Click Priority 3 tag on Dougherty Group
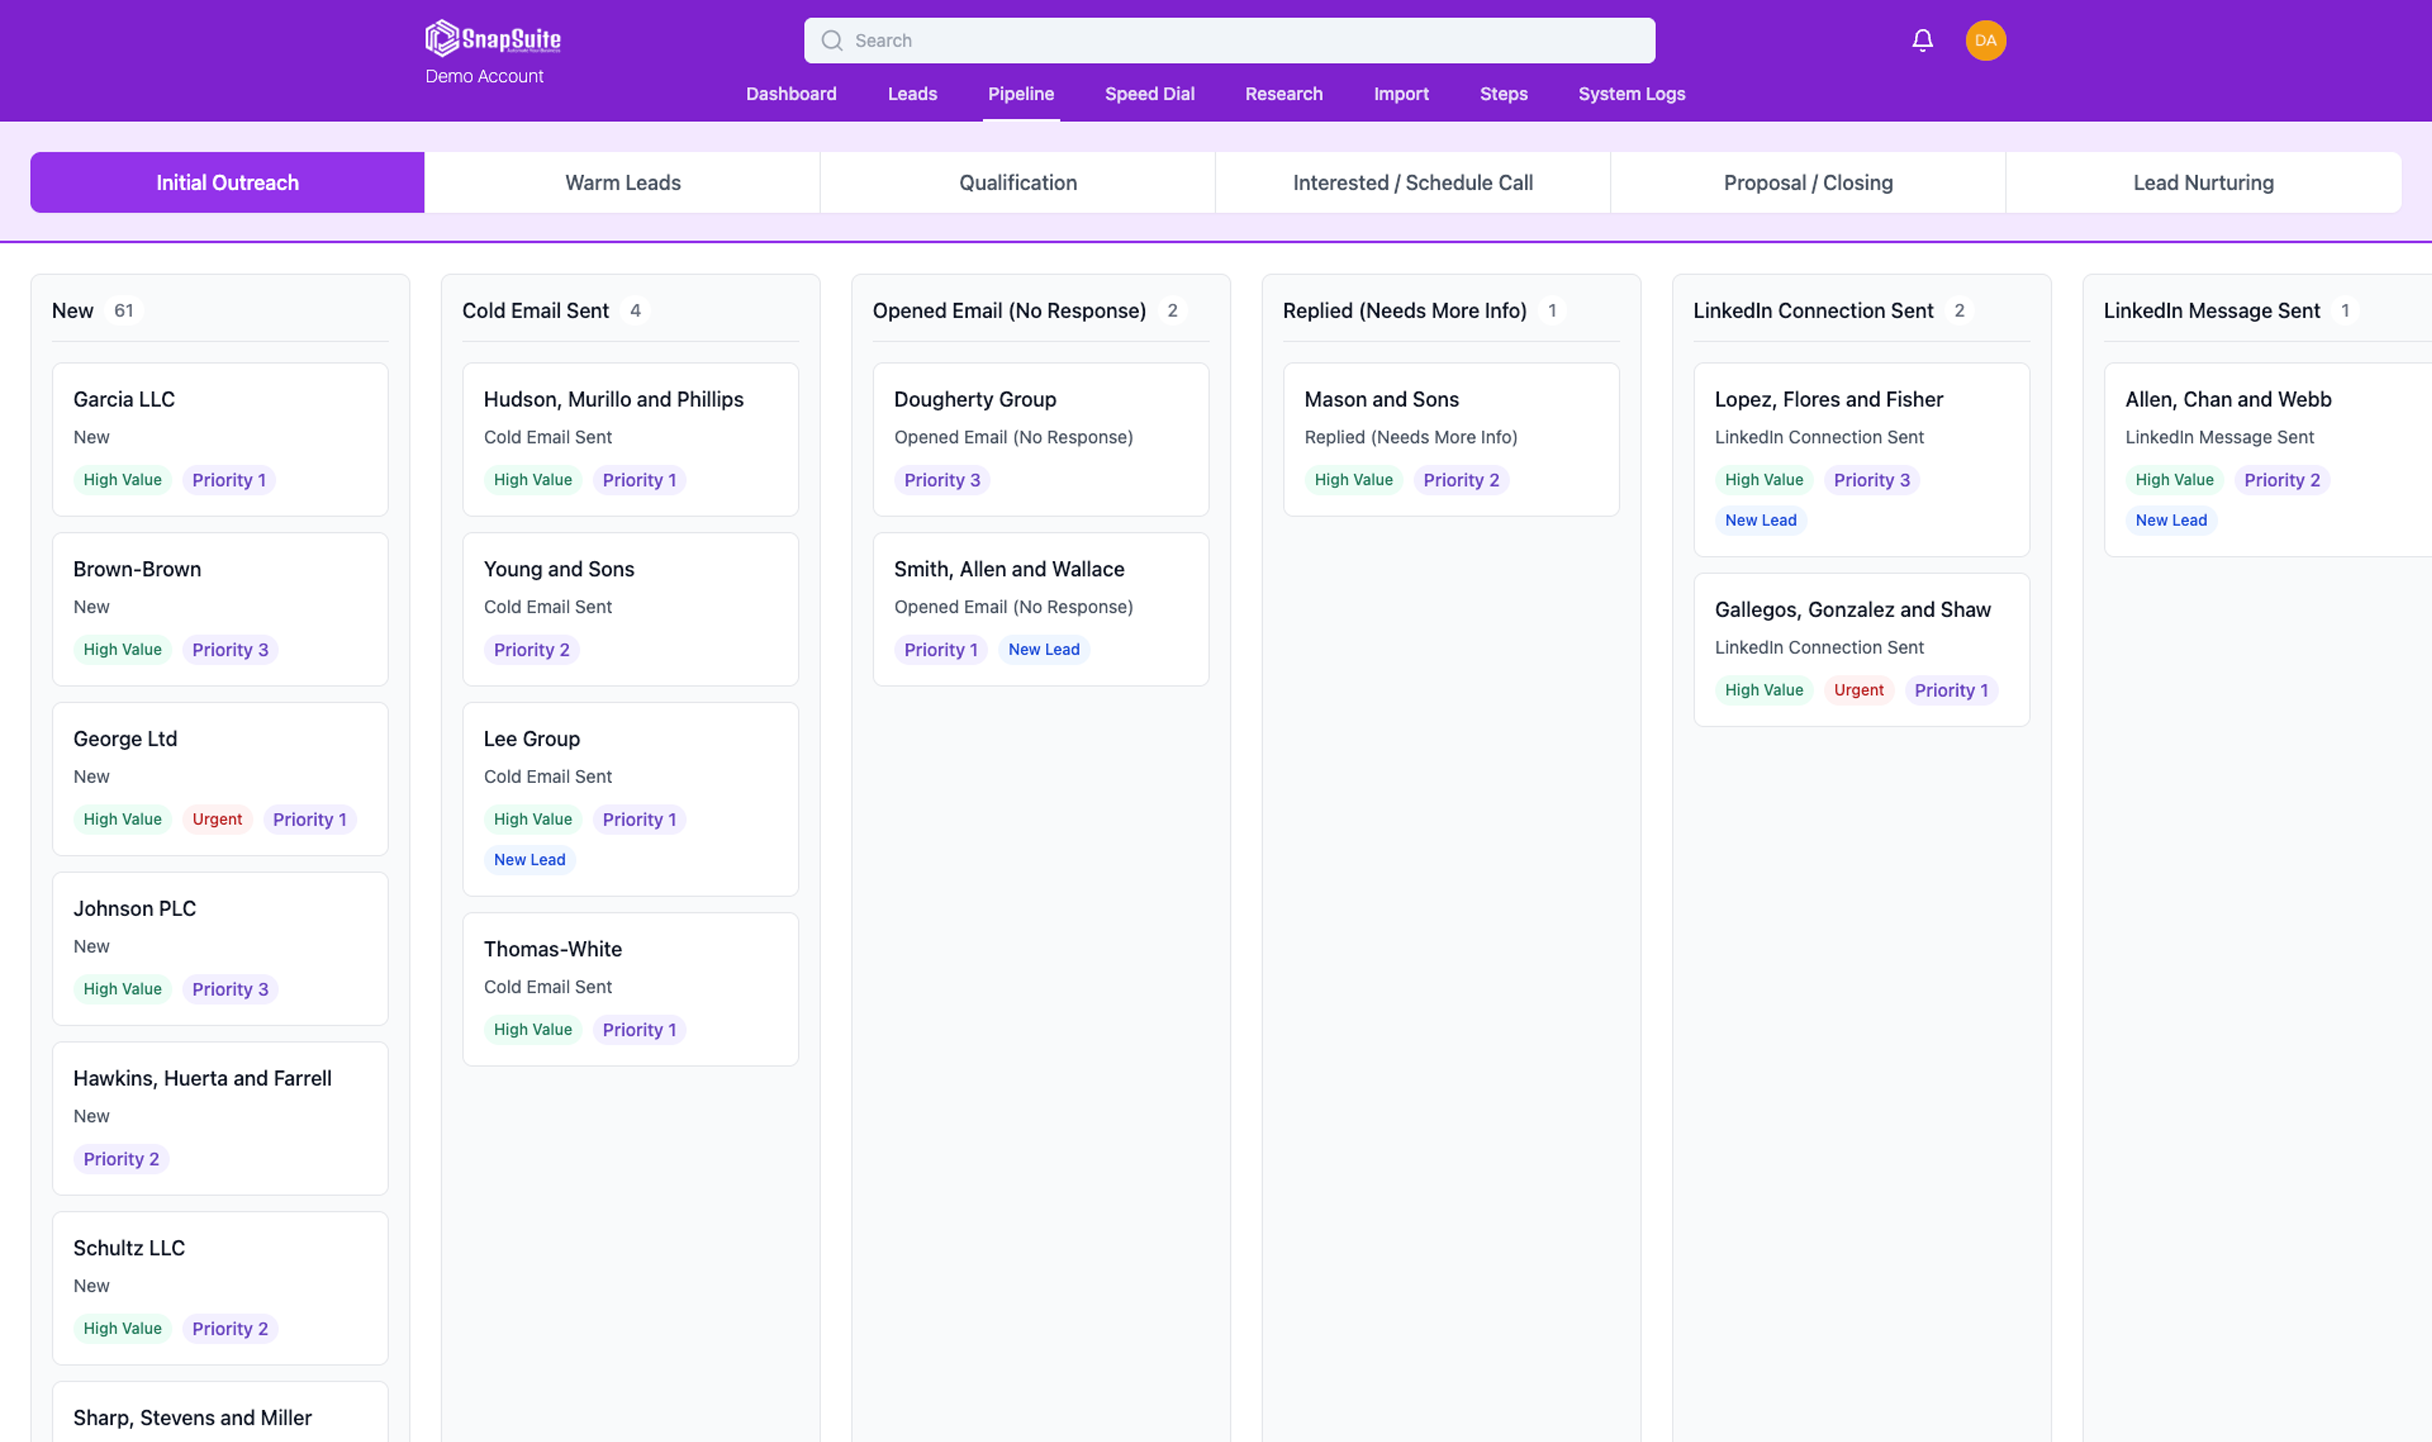 [x=941, y=480]
